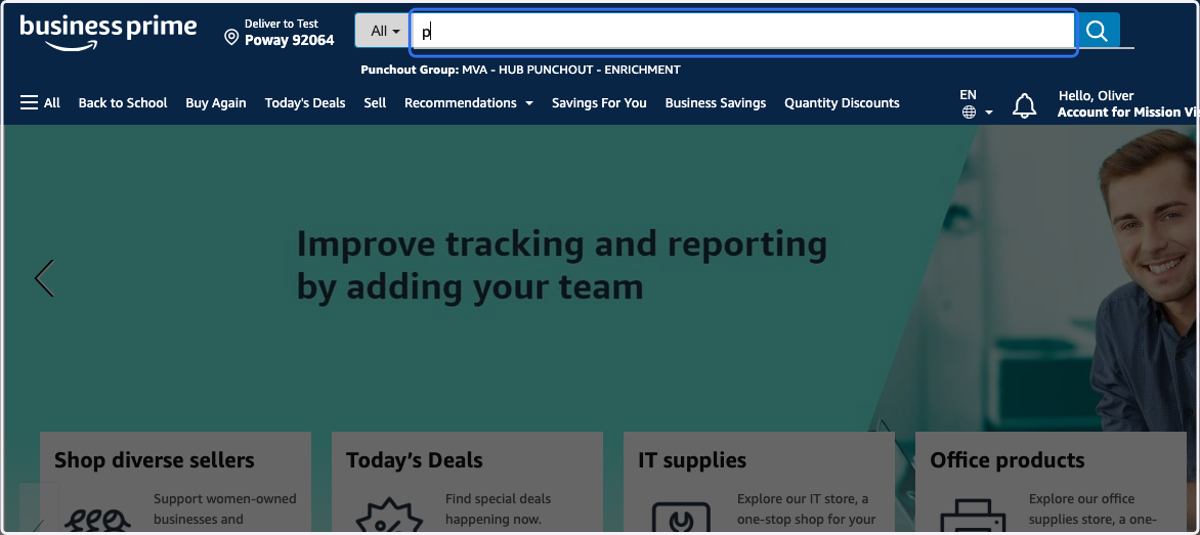Open the All search category dropdown
Screen dimensions: 1200x535
[x=383, y=31]
